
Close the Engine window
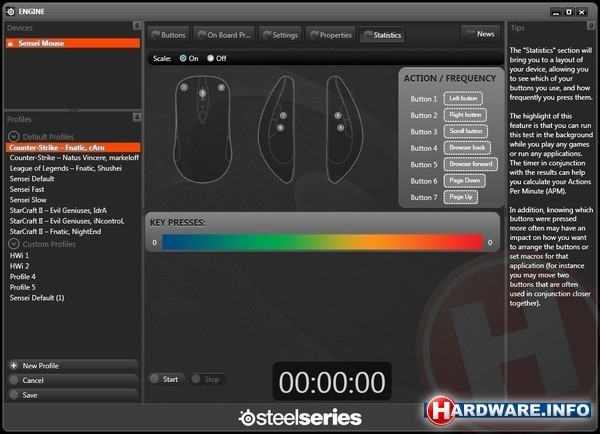pos(582,12)
